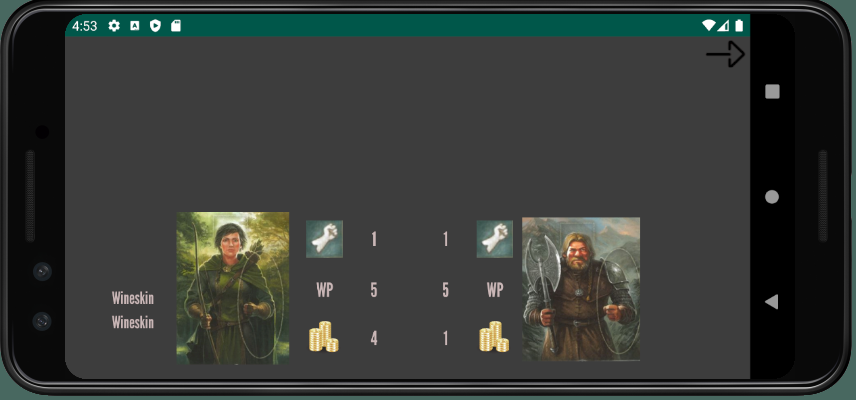Choose the second Wineskin item

133,323
